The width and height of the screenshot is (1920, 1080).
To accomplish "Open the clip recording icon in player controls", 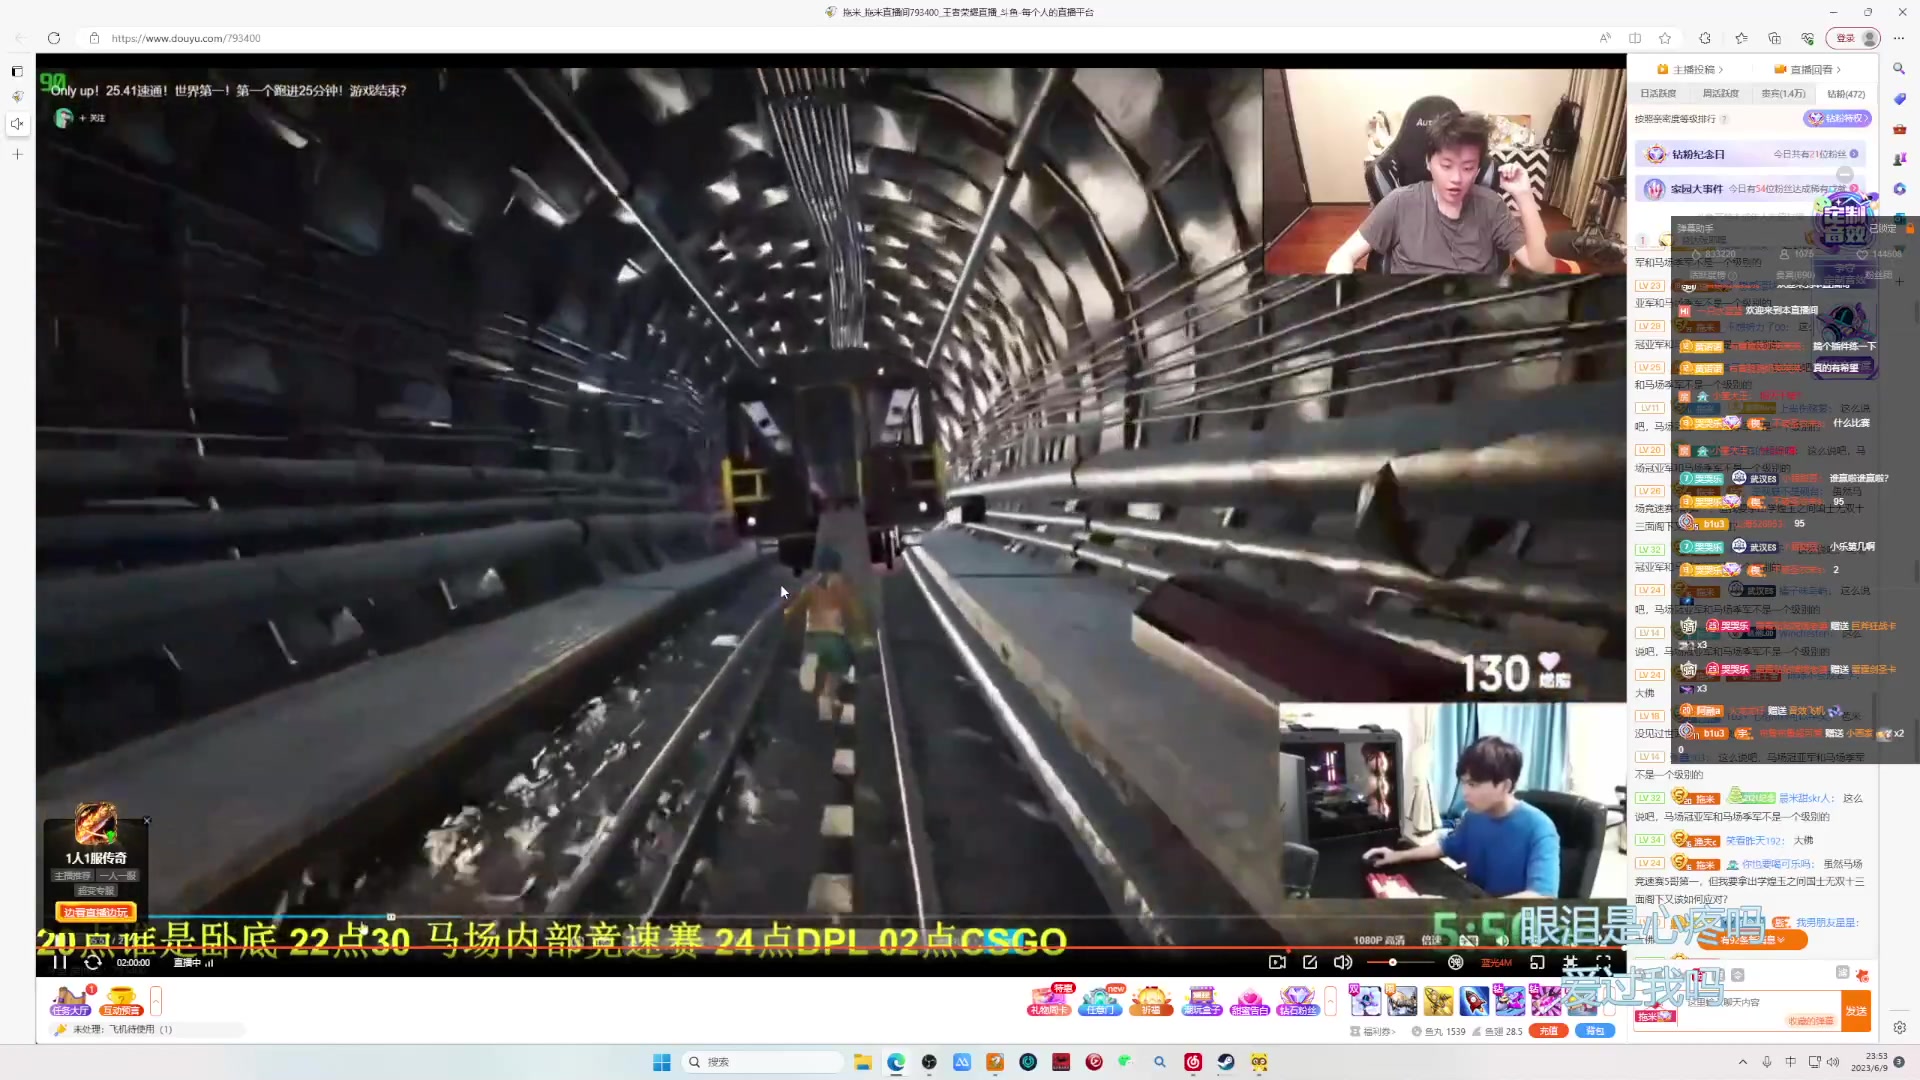I will click(1277, 962).
